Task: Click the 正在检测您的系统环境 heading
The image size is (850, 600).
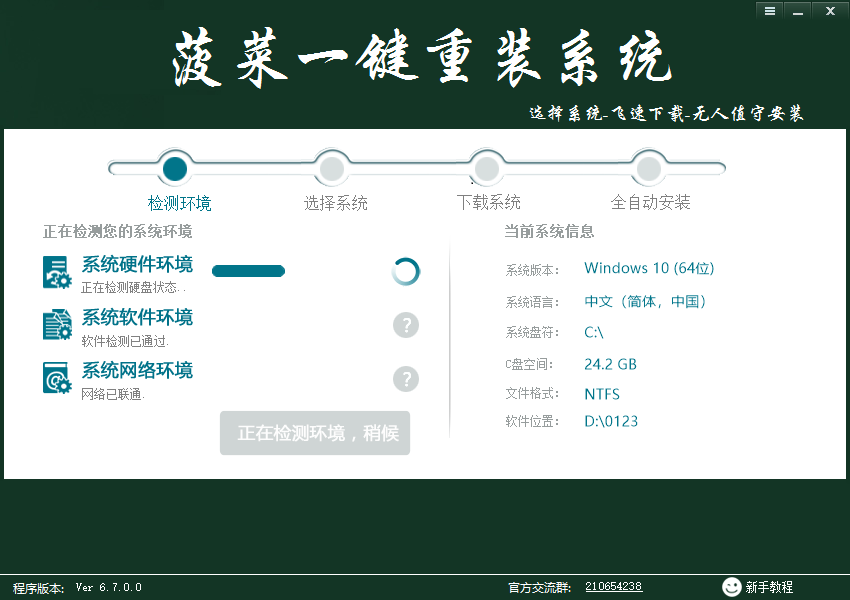Action: 118,231
